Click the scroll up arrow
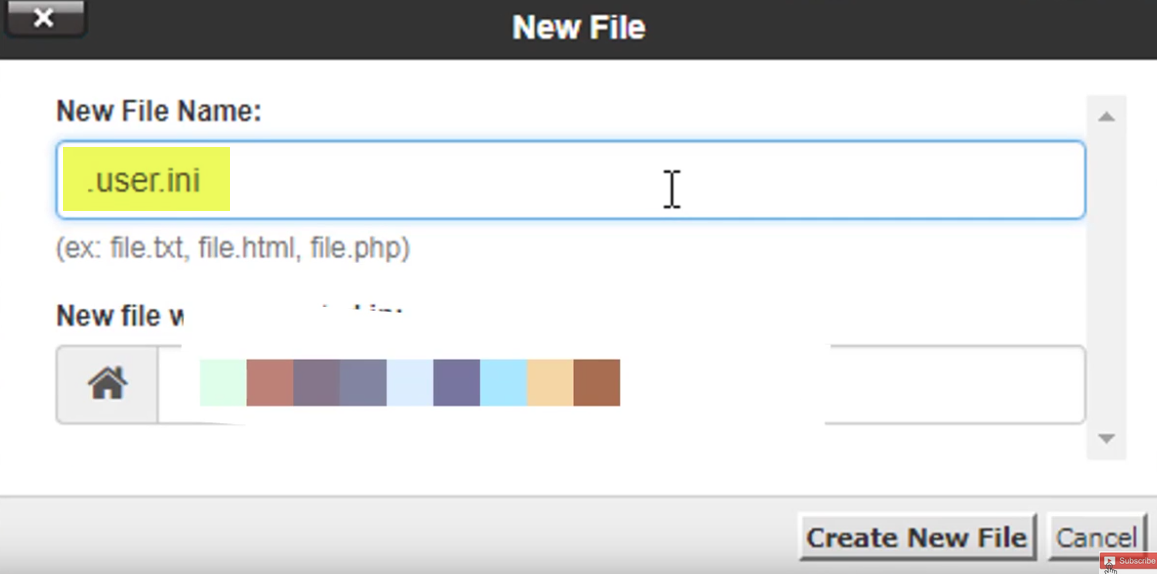The height and width of the screenshot is (574, 1157). 1106,117
